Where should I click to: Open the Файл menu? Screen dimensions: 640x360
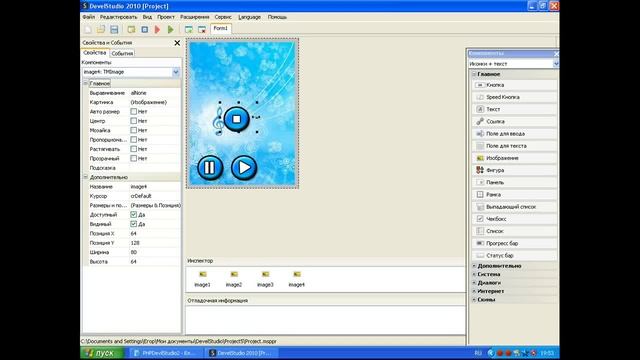coord(89,17)
